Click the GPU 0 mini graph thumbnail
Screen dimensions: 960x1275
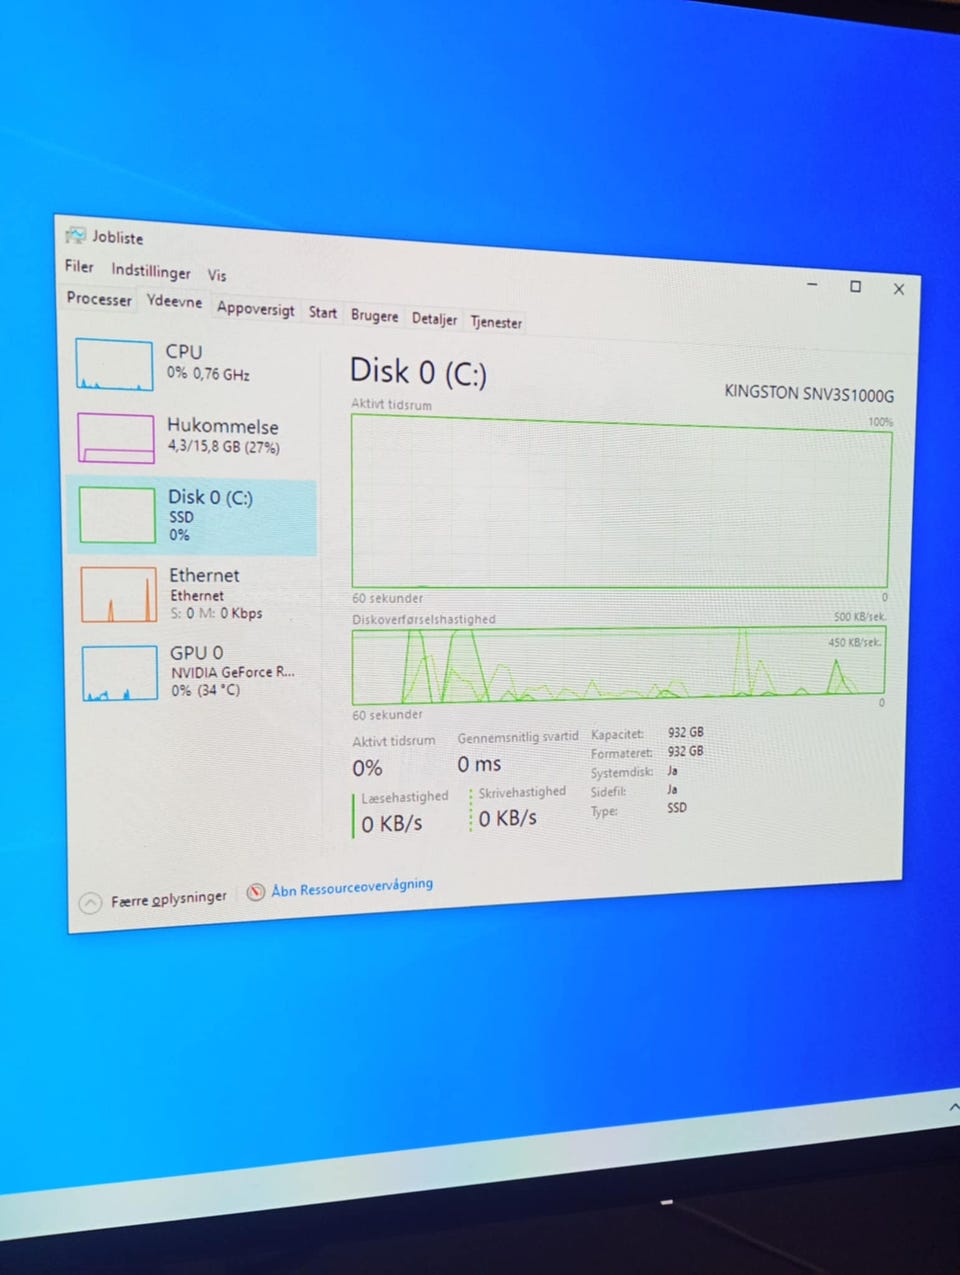[x=119, y=672]
